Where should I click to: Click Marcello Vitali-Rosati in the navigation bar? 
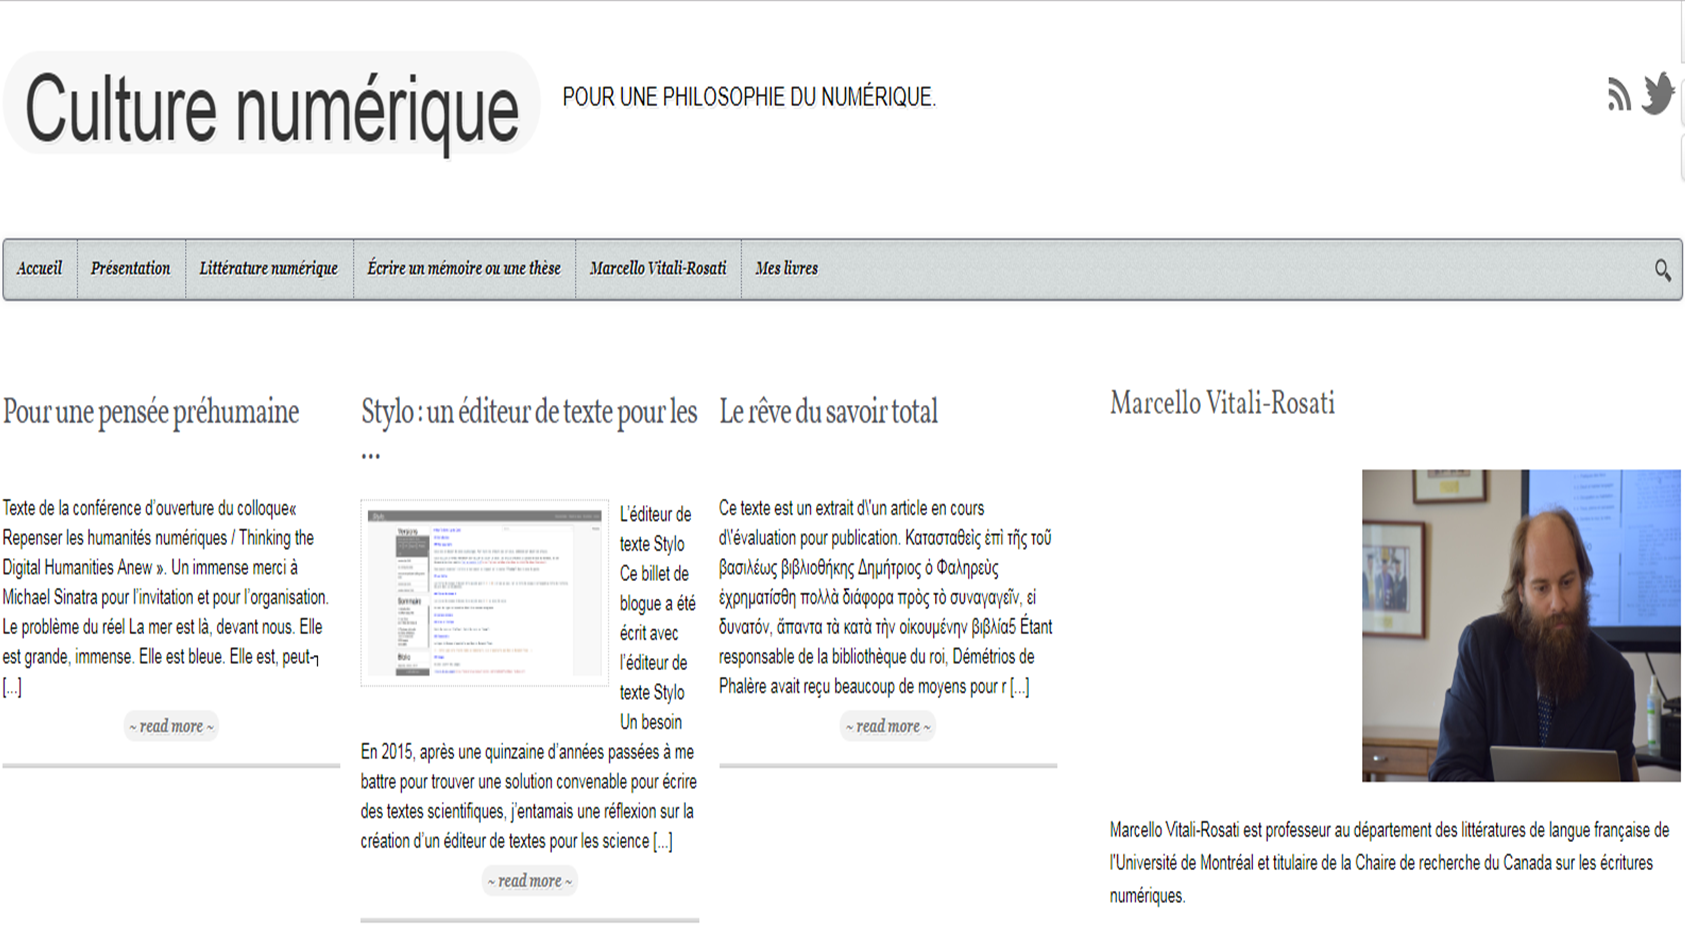click(x=657, y=269)
